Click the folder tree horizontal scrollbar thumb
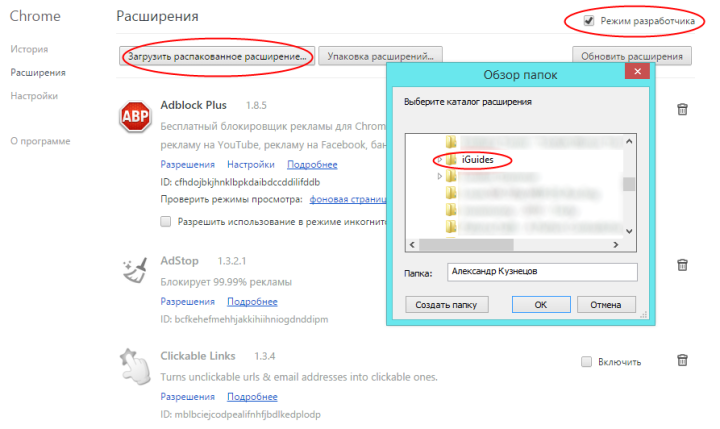The height and width of the screenshot is (429, 720). [x=466, y=245]
